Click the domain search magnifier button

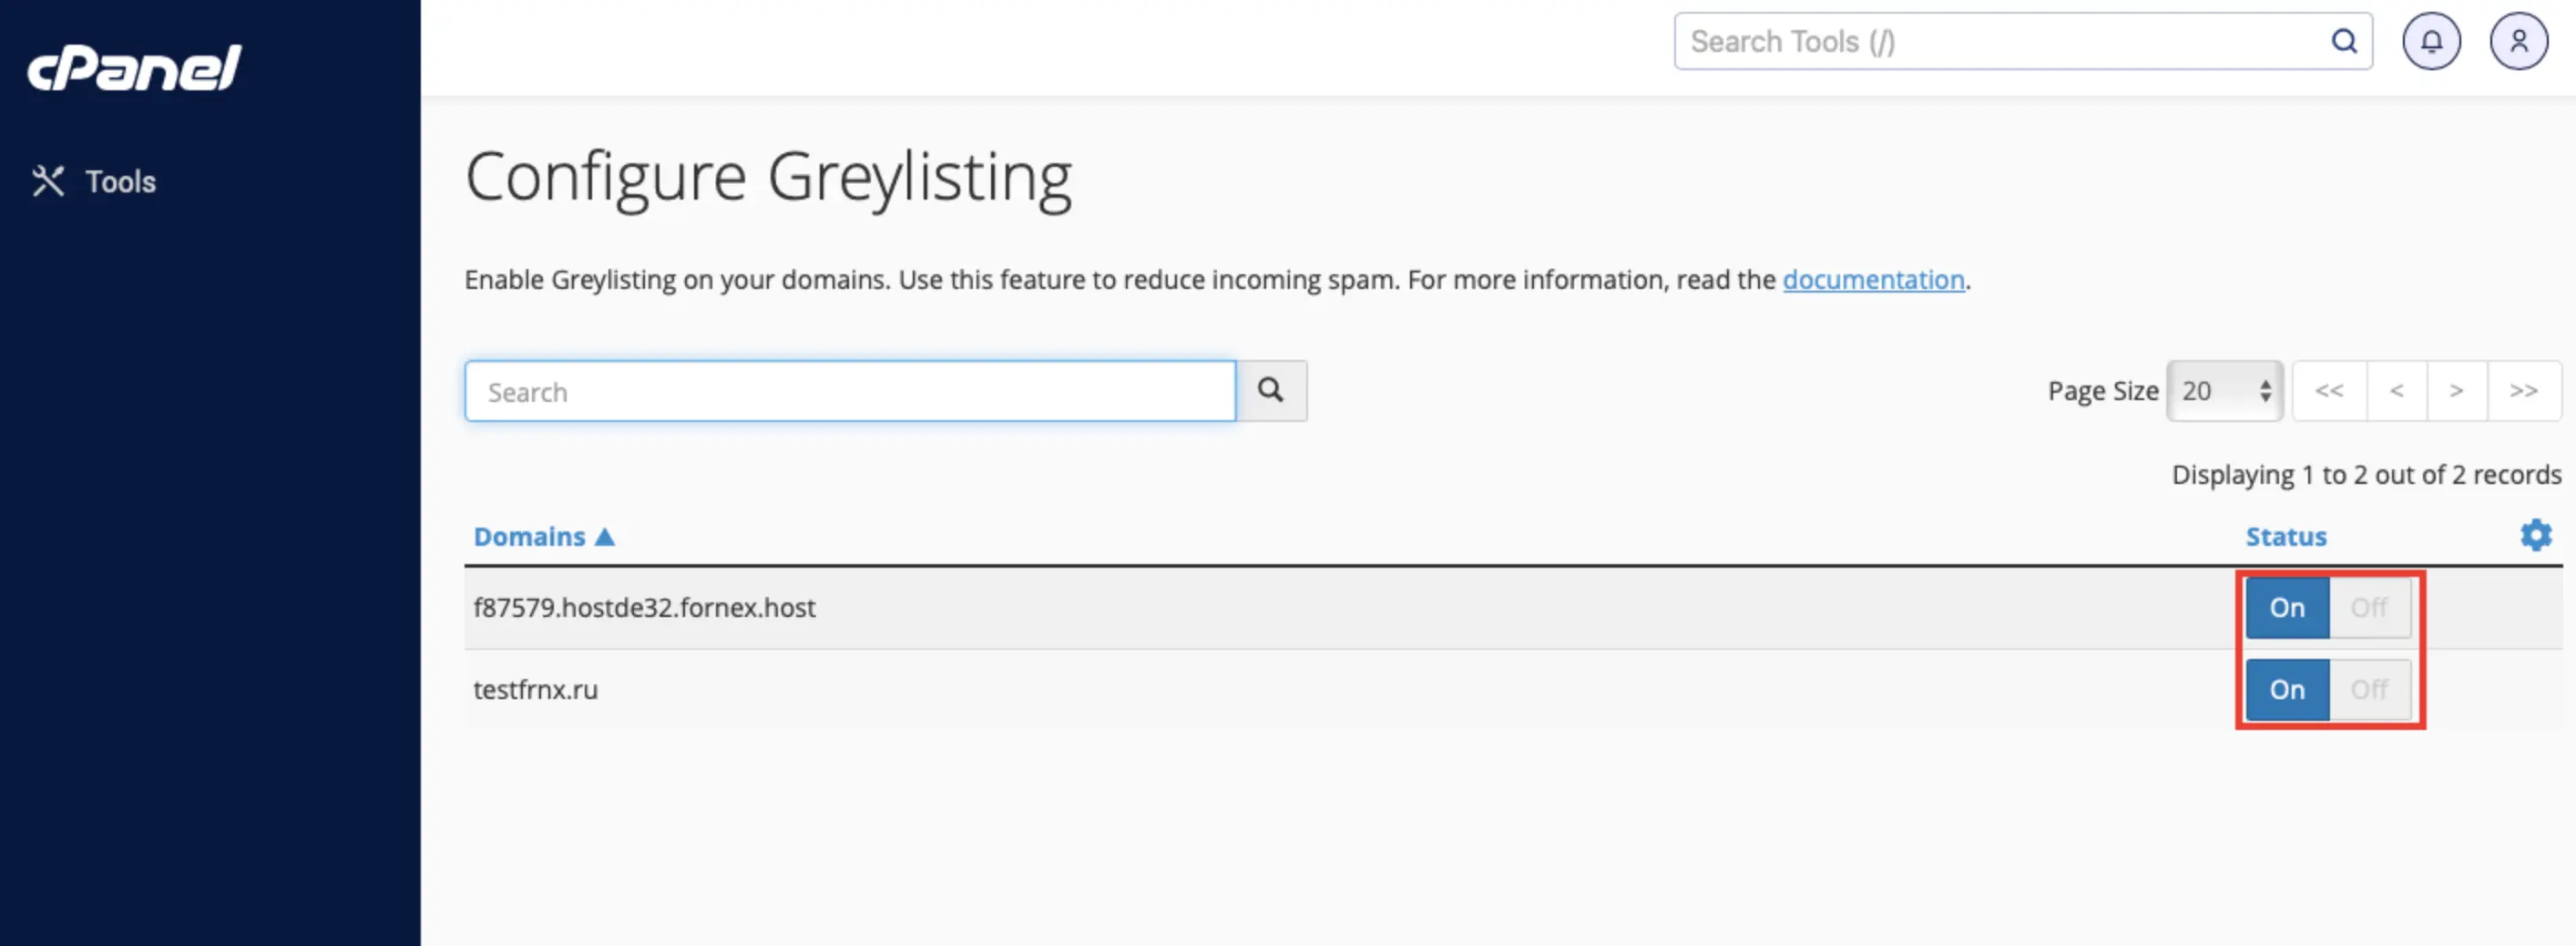(1271, 391)
